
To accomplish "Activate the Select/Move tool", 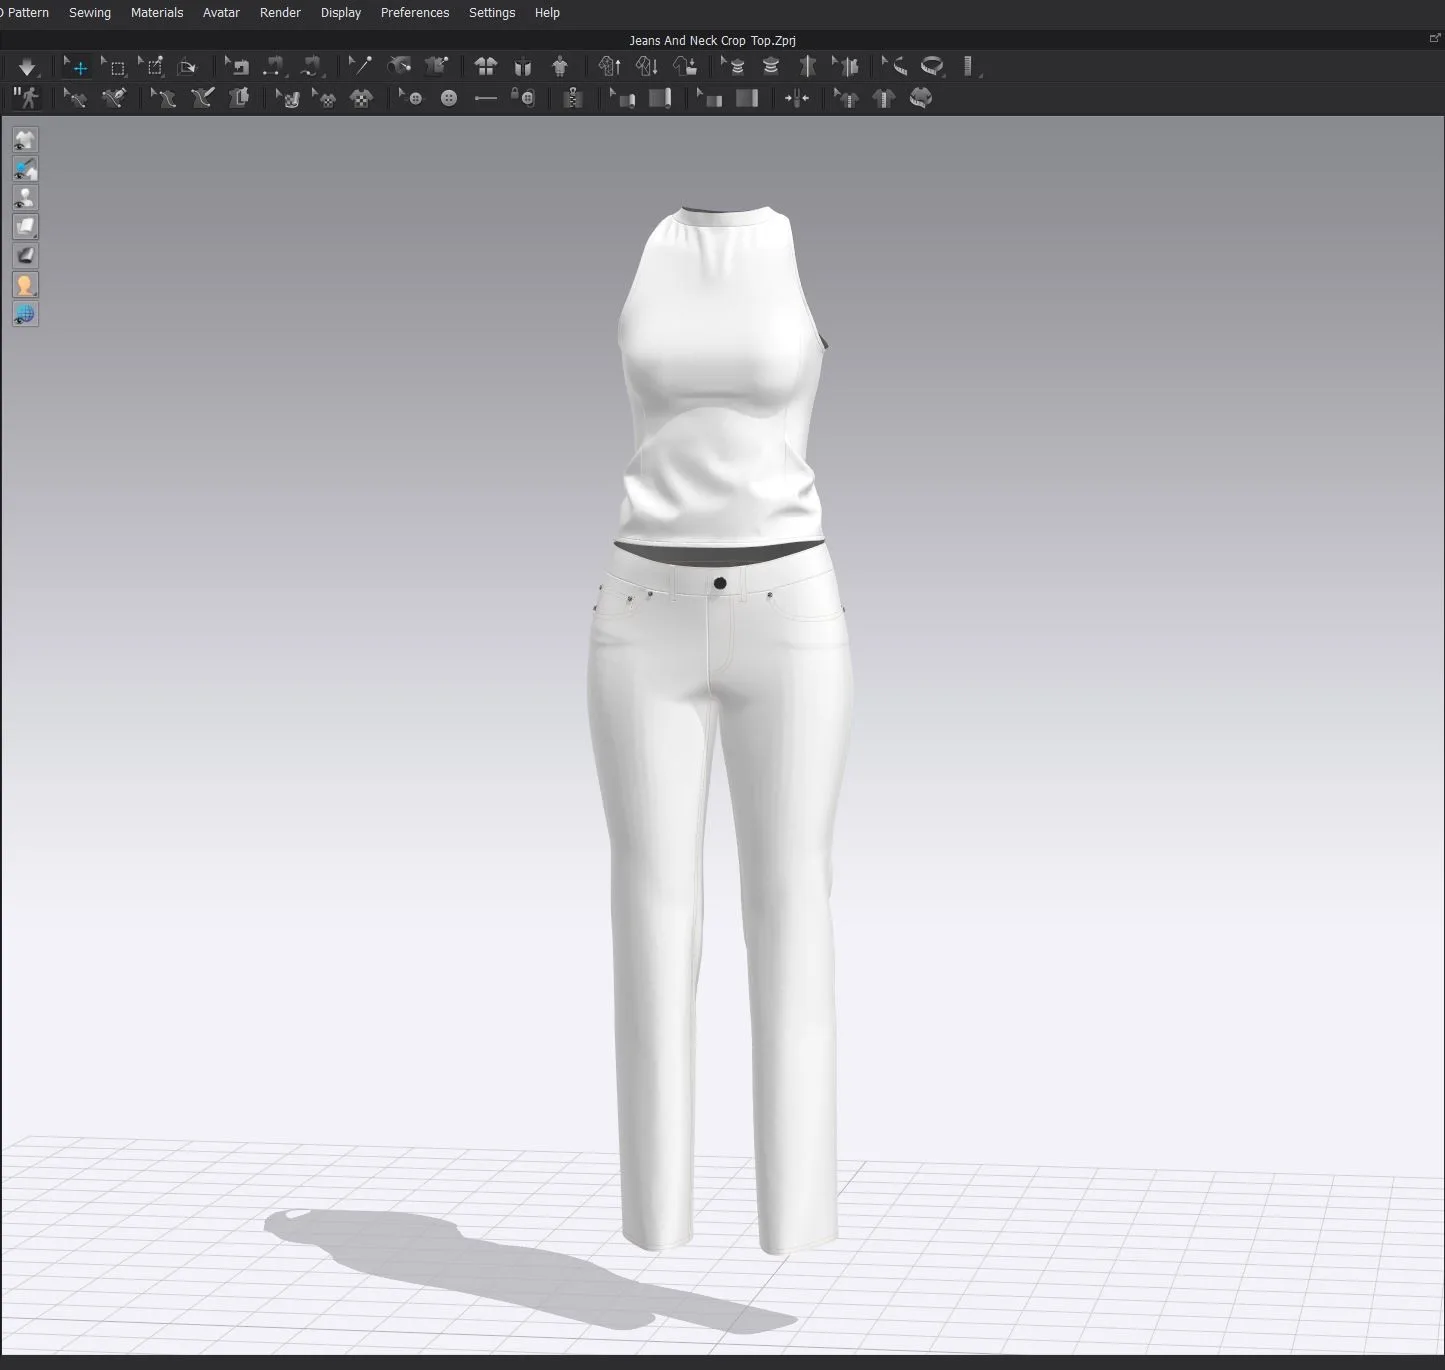I will pyautogui.click(x=77, y=67).
